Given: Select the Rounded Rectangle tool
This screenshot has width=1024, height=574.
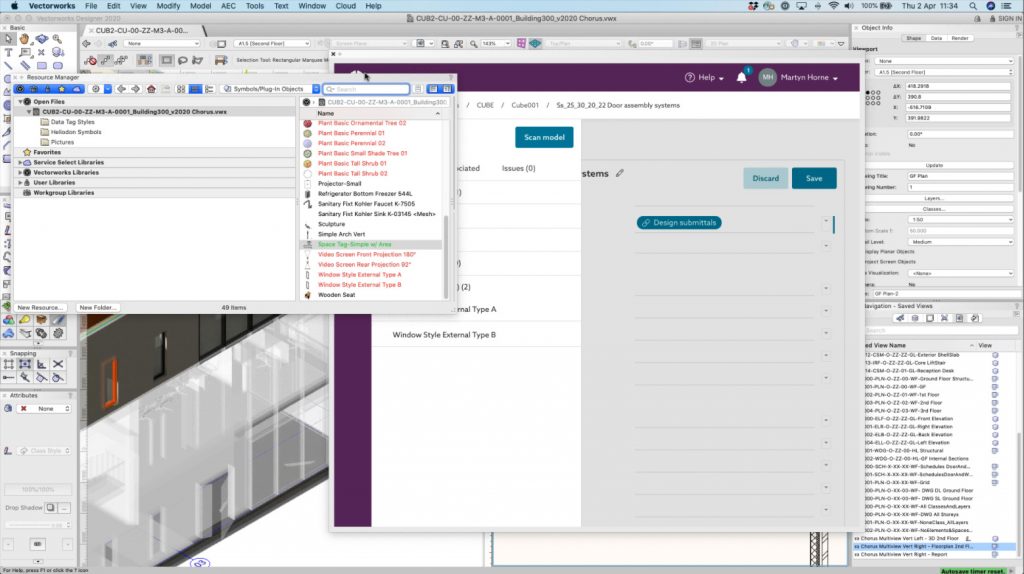Looking at the screenshot, I should point(57,65).
